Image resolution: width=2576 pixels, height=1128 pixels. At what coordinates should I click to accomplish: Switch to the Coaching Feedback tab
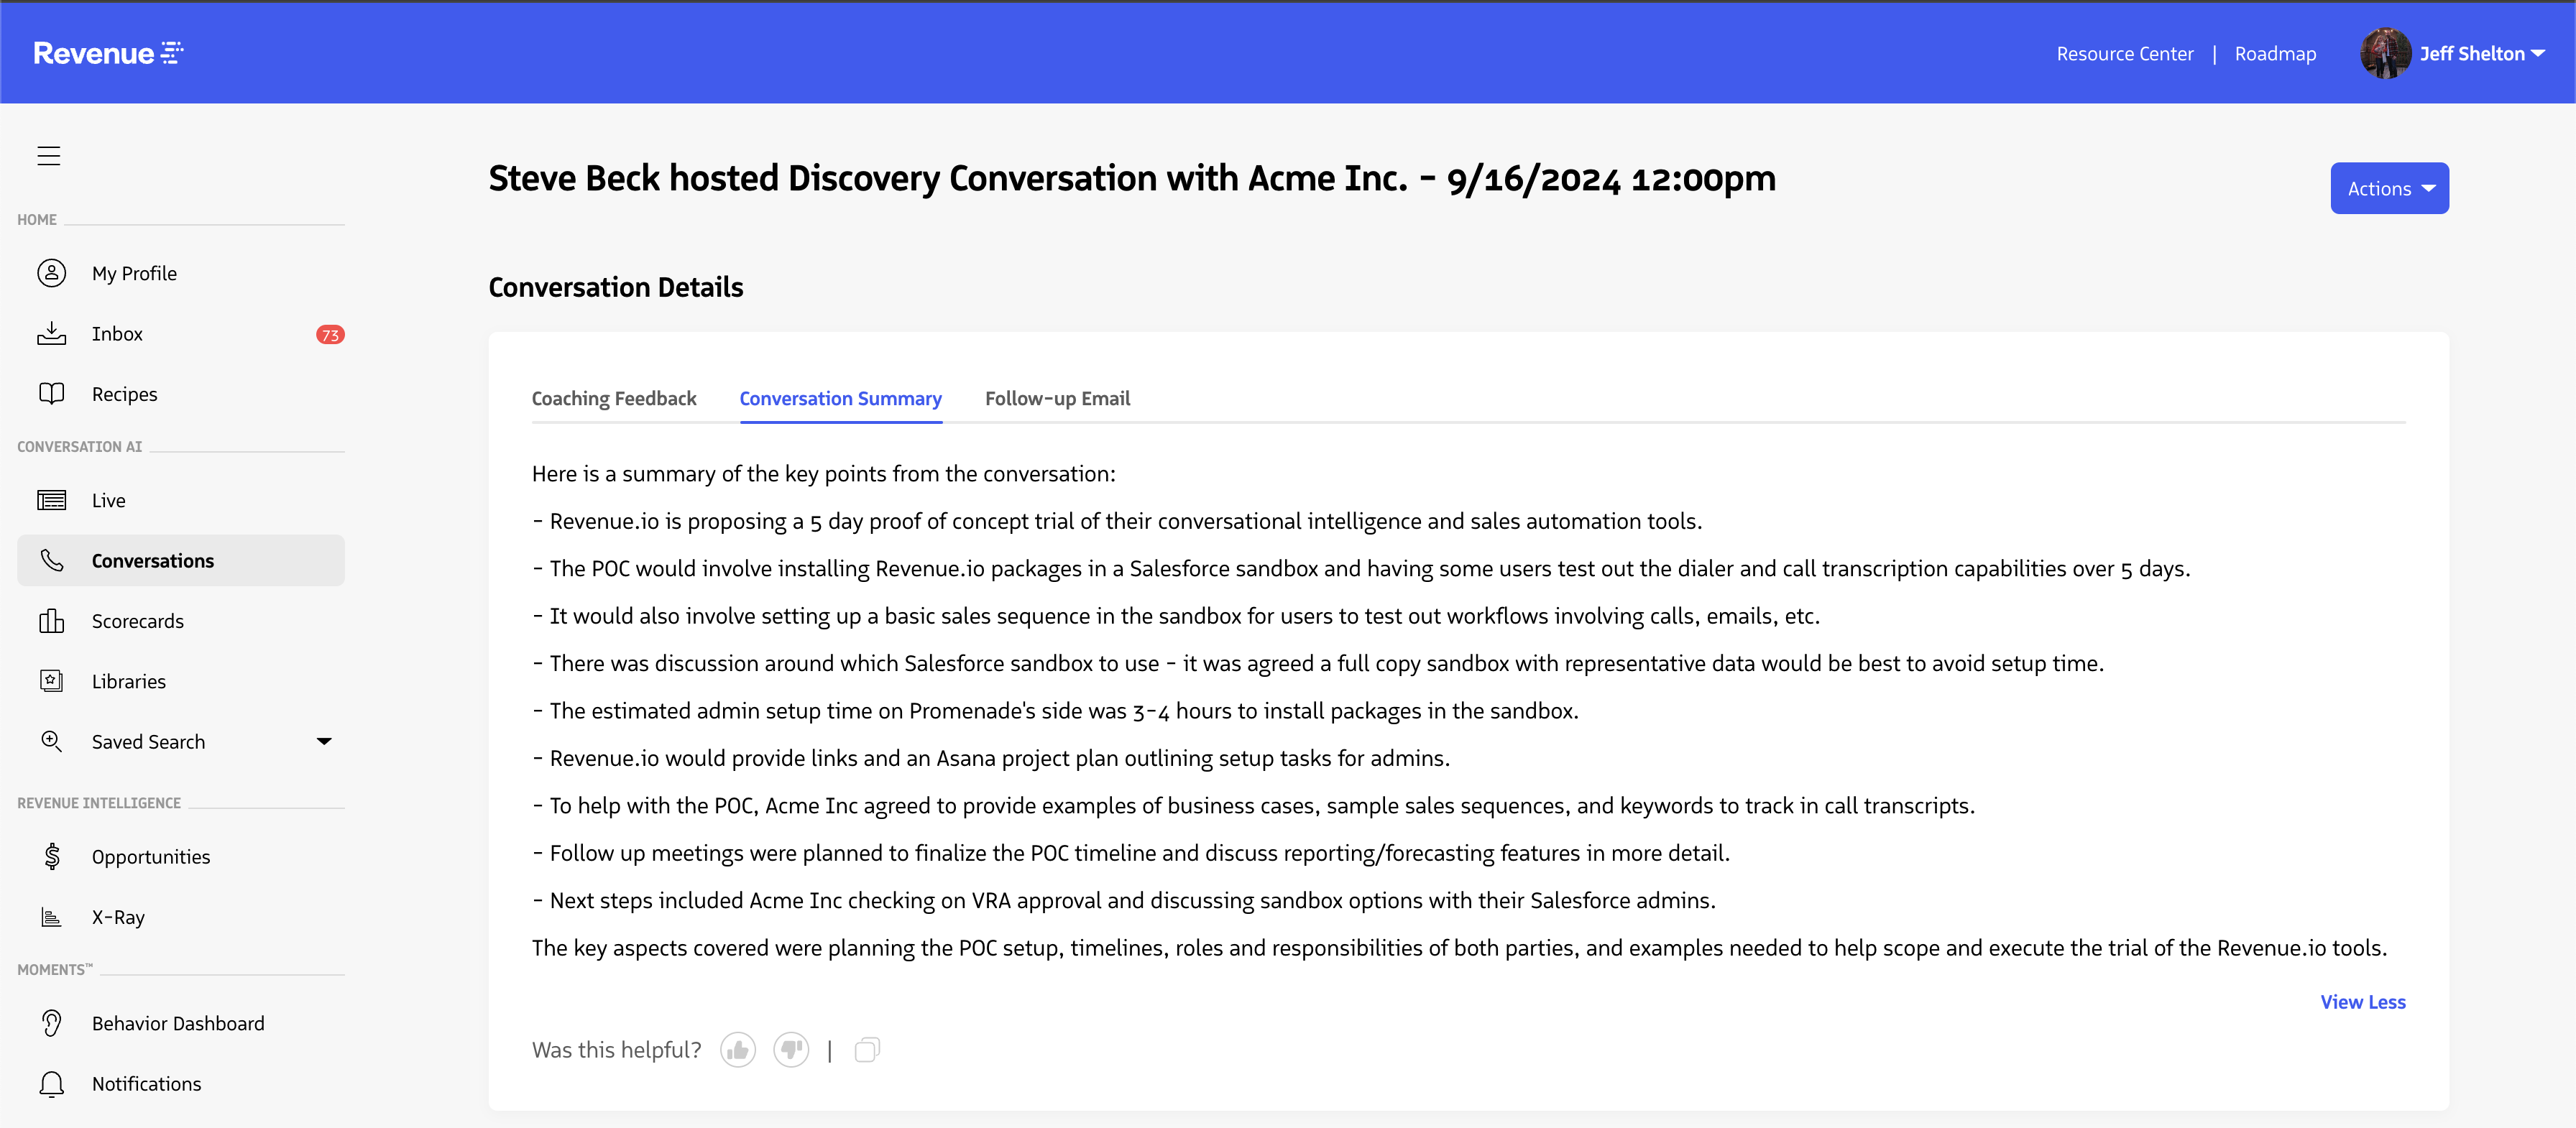tap(613, 398)
